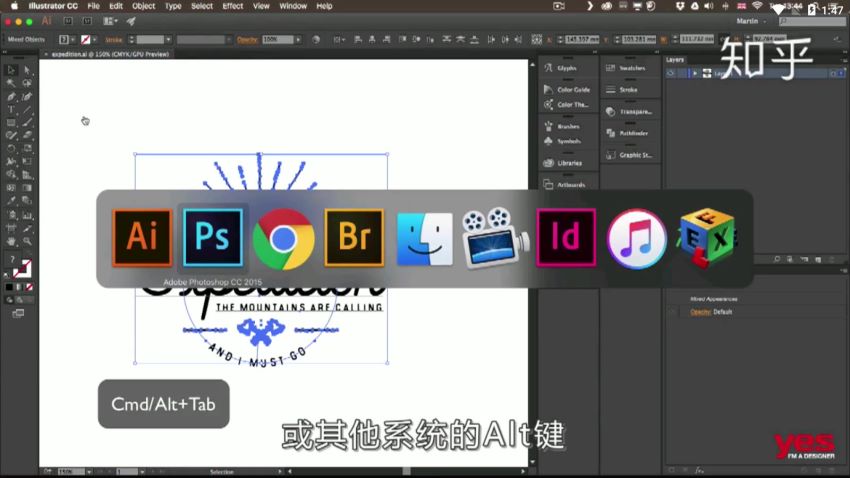Open the Apple menu

pos(14,6)
